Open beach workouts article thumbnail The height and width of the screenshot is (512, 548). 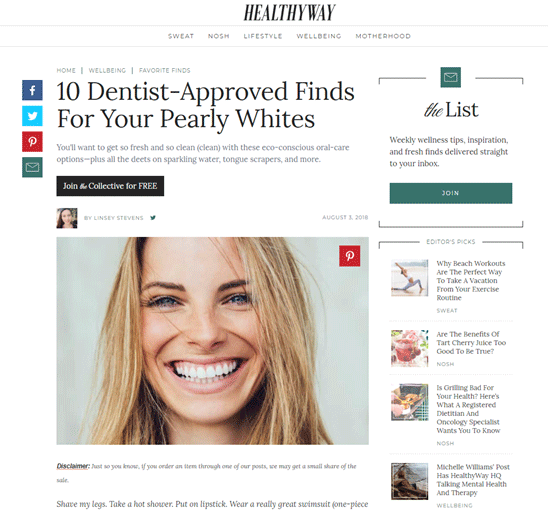coord(409,278)
